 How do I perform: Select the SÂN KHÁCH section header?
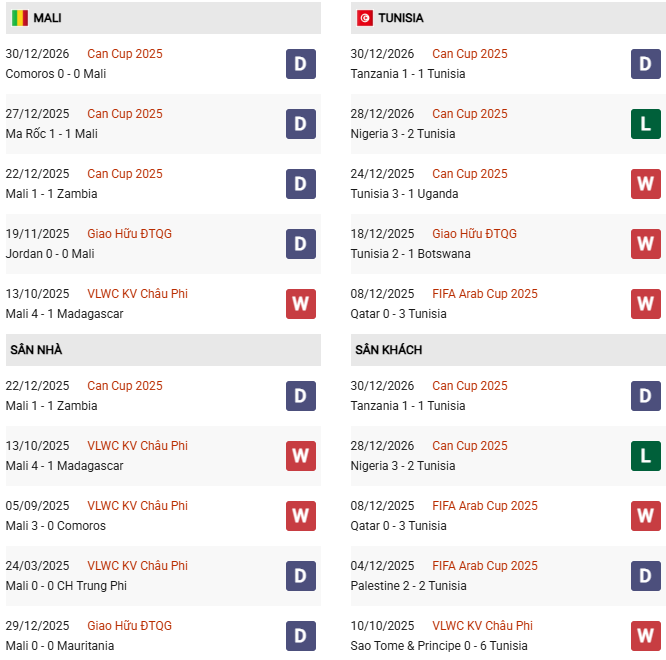point(388,350)
